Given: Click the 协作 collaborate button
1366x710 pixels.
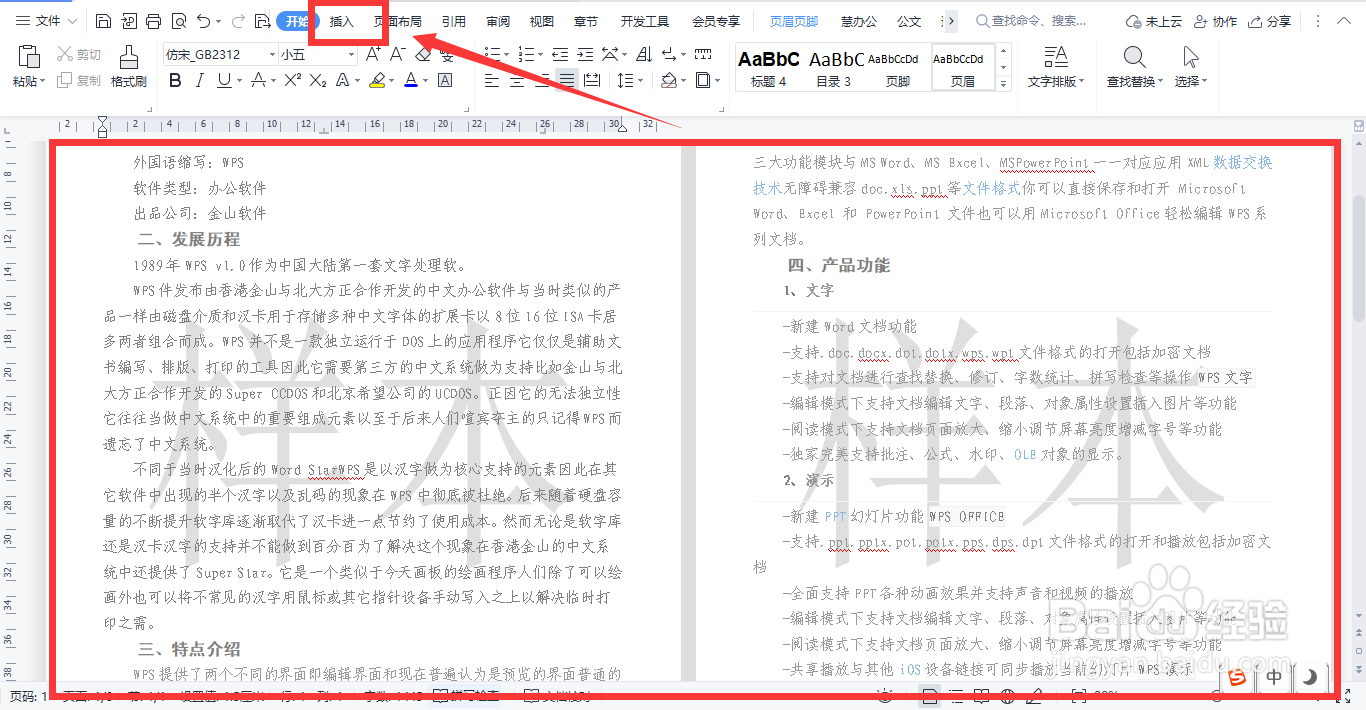Looking at the screenshot, I should pyautogui.click(x=1214, y=21).
